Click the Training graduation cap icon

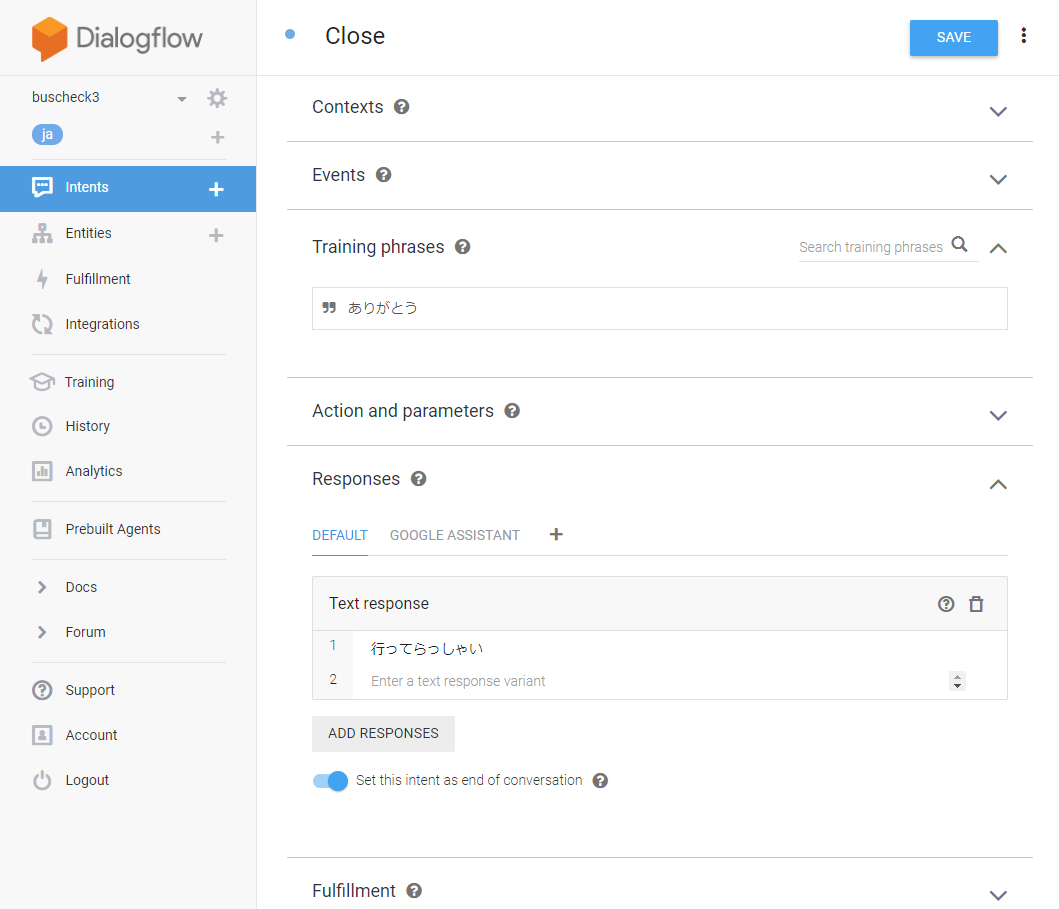(42, 382)
